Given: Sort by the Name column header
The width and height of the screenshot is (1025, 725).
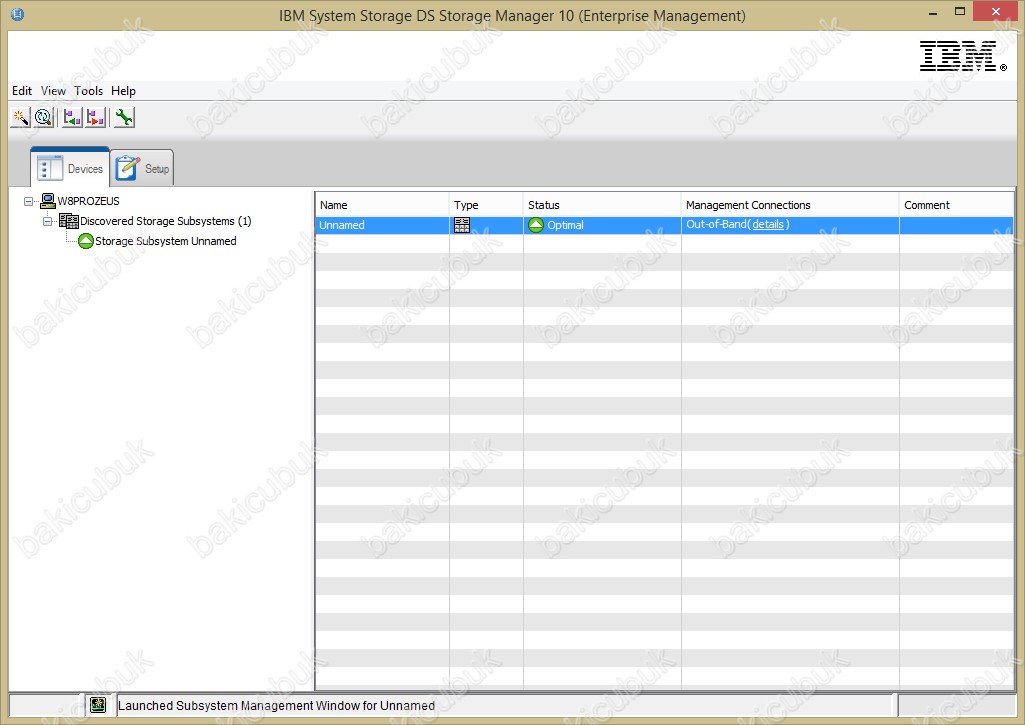Looking at the screenshot, I should click(x=382, y=205).
